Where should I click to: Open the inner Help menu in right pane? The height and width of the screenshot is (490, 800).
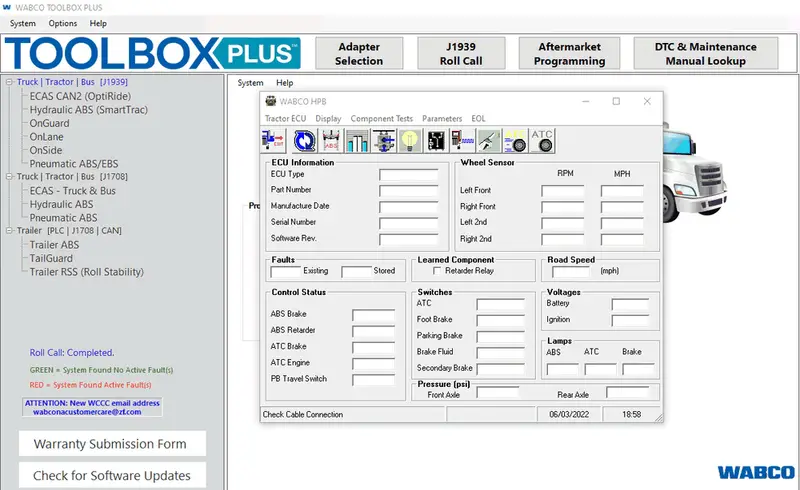click(285, 83)
